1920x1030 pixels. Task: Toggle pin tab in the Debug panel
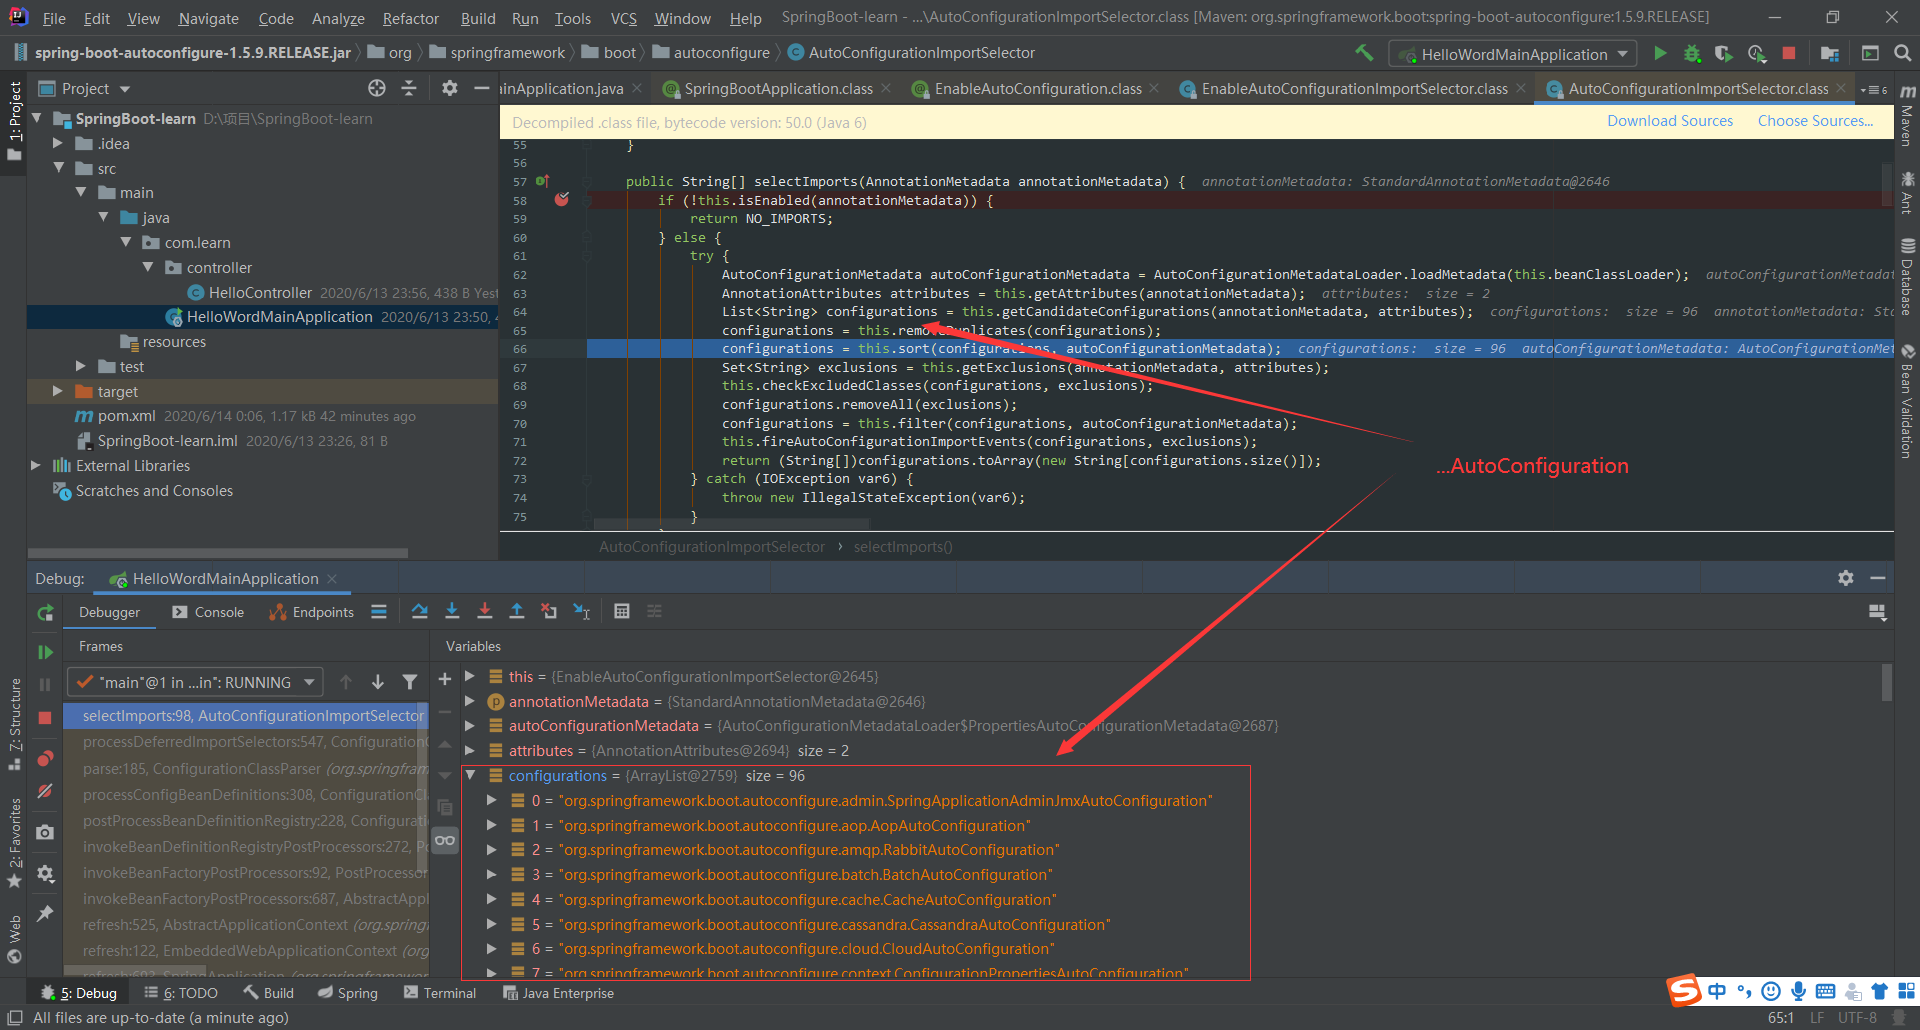45,913
